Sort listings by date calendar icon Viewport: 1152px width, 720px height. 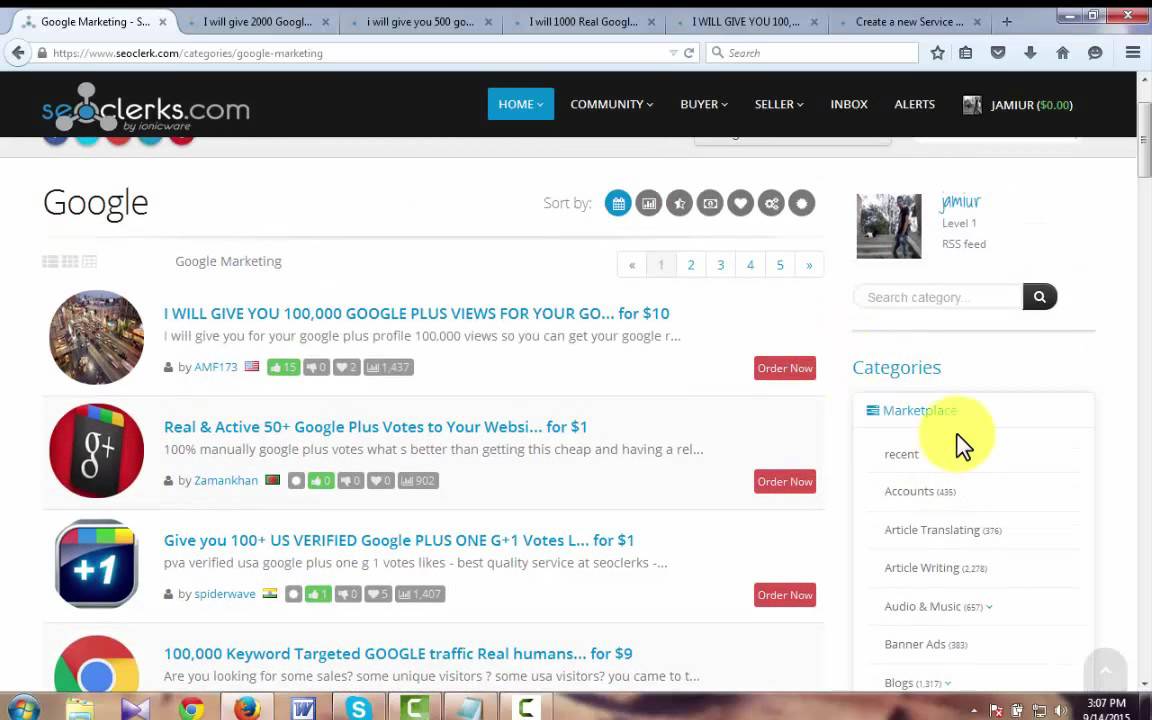click(x=618, y=204)
